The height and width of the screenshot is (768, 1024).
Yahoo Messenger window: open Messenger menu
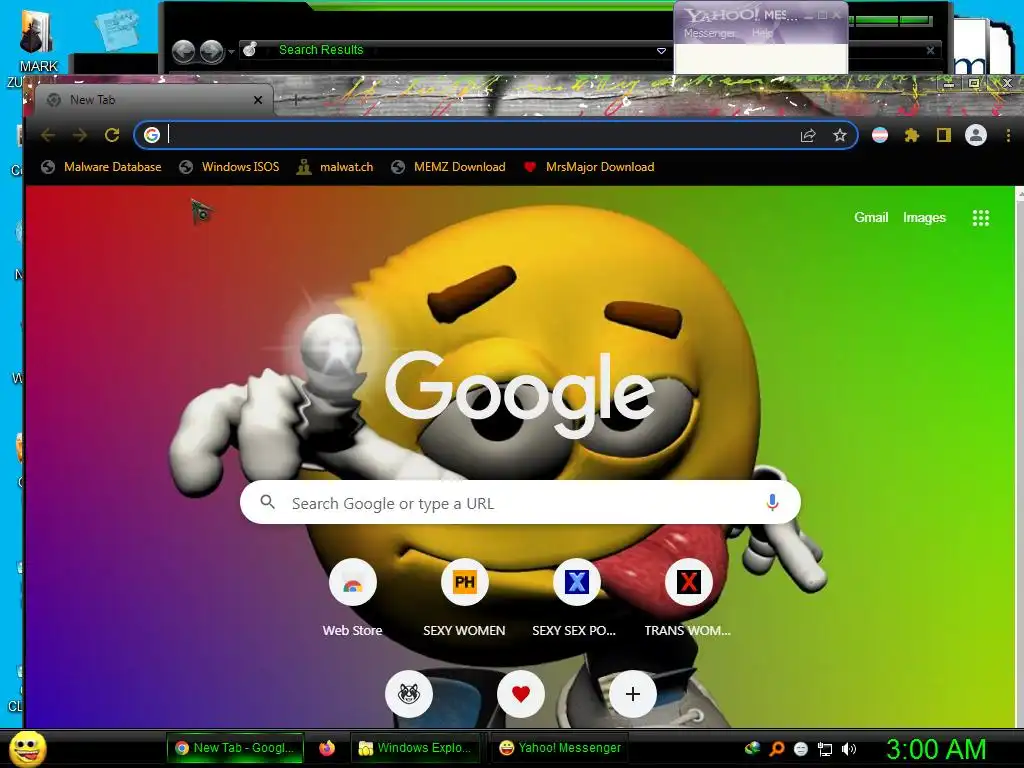709,33
